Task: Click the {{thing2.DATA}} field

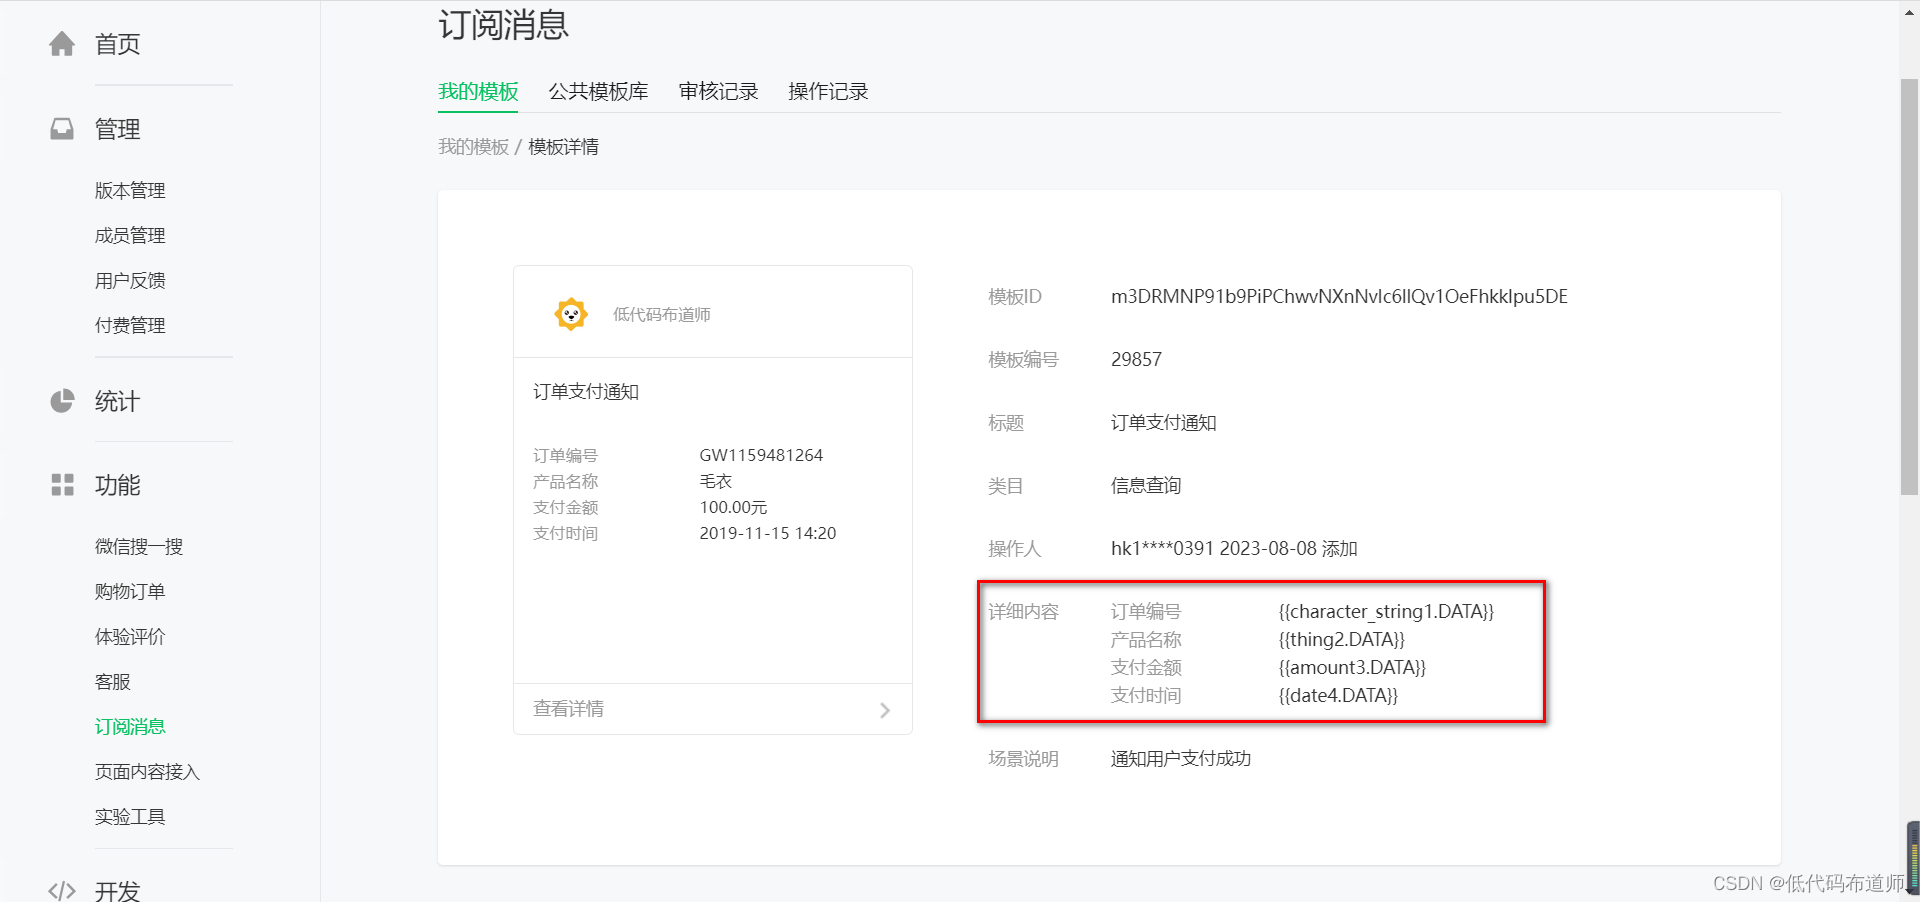Action: click(x=1342, y=639)
